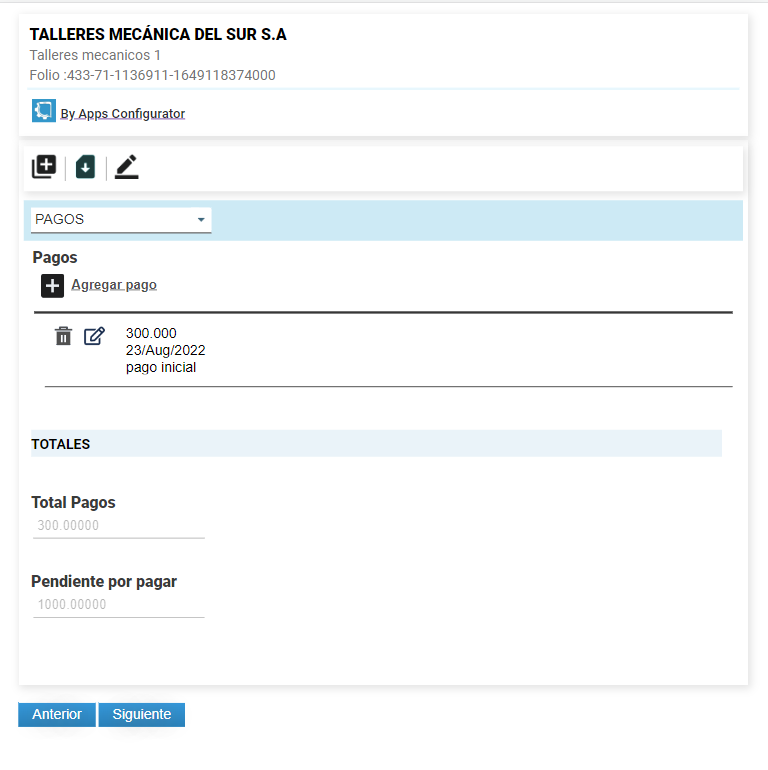Click the black plus icon beside Agregar pago
Screen dimensions: 768x770
pos(53,286)
